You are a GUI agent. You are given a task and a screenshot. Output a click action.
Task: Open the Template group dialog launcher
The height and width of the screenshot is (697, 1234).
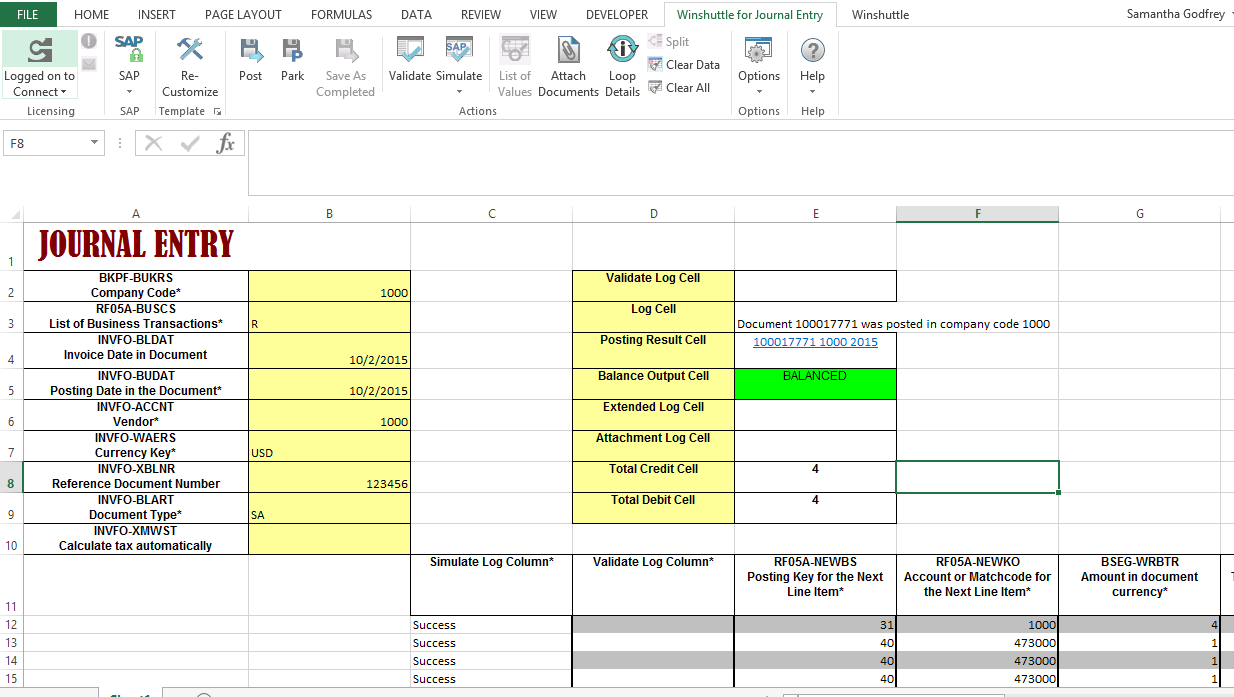coord(217,112)
